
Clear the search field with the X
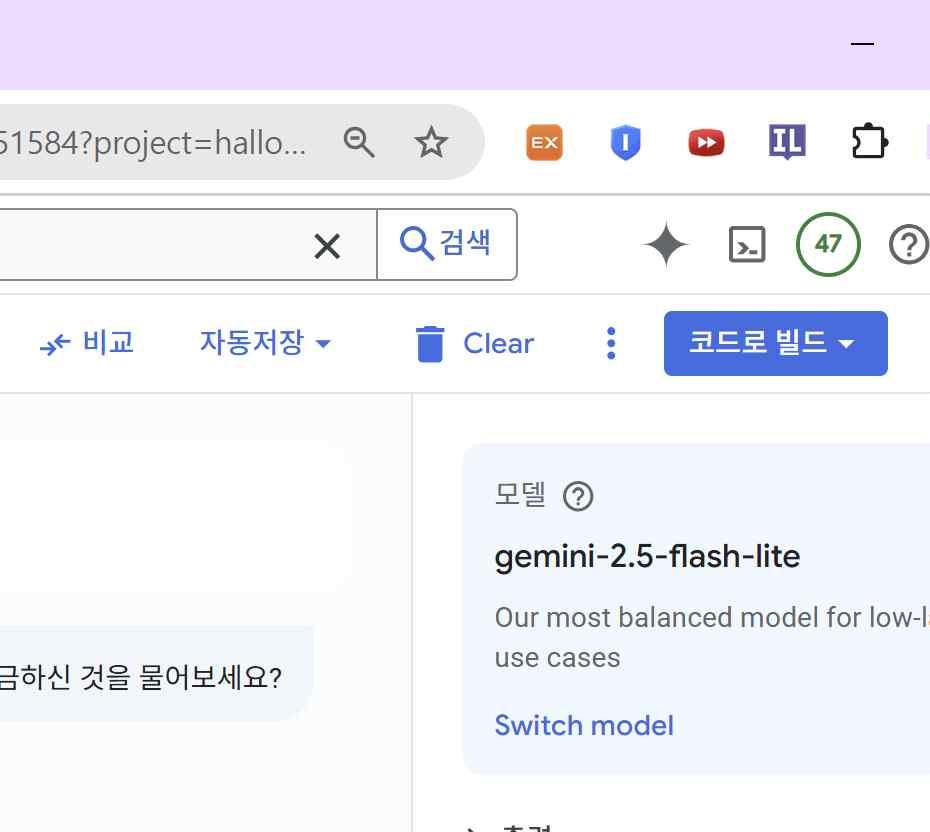point(327,246)
